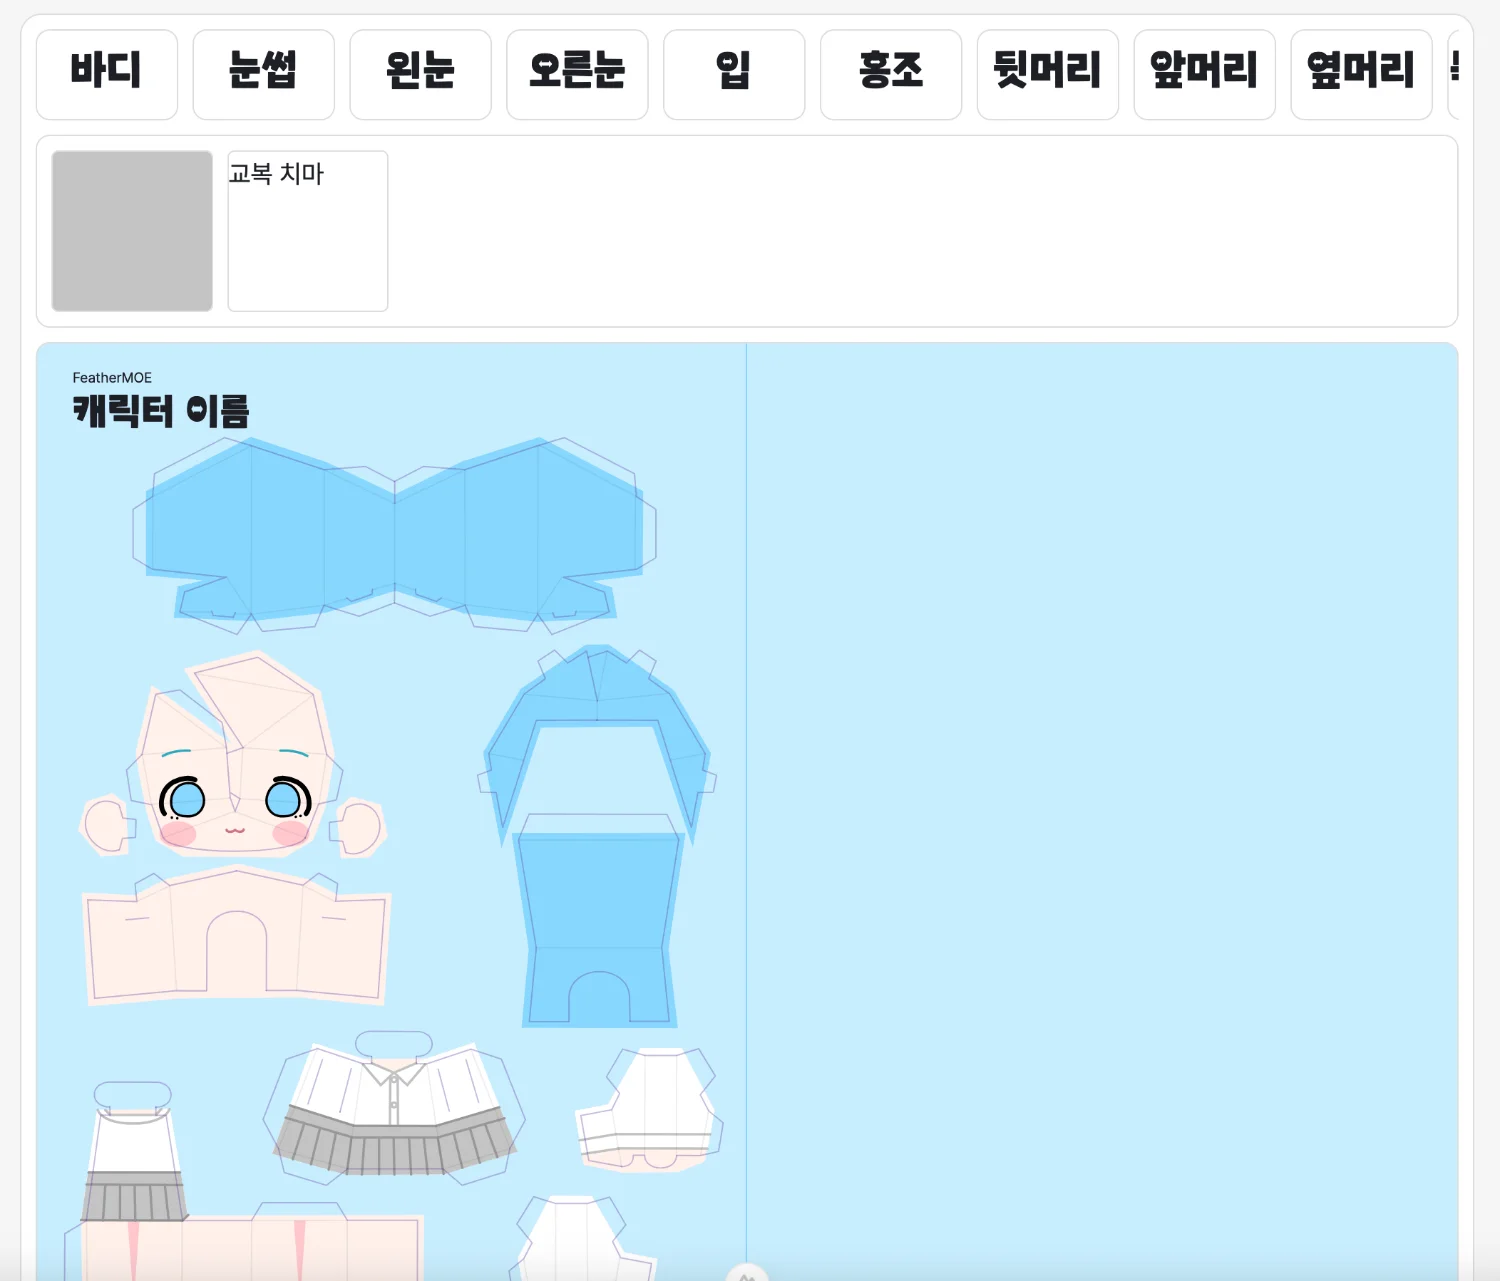Switch to the 입 tab
The width and height of the screenshot is (1500, 1281).
(x=734, y=75)
